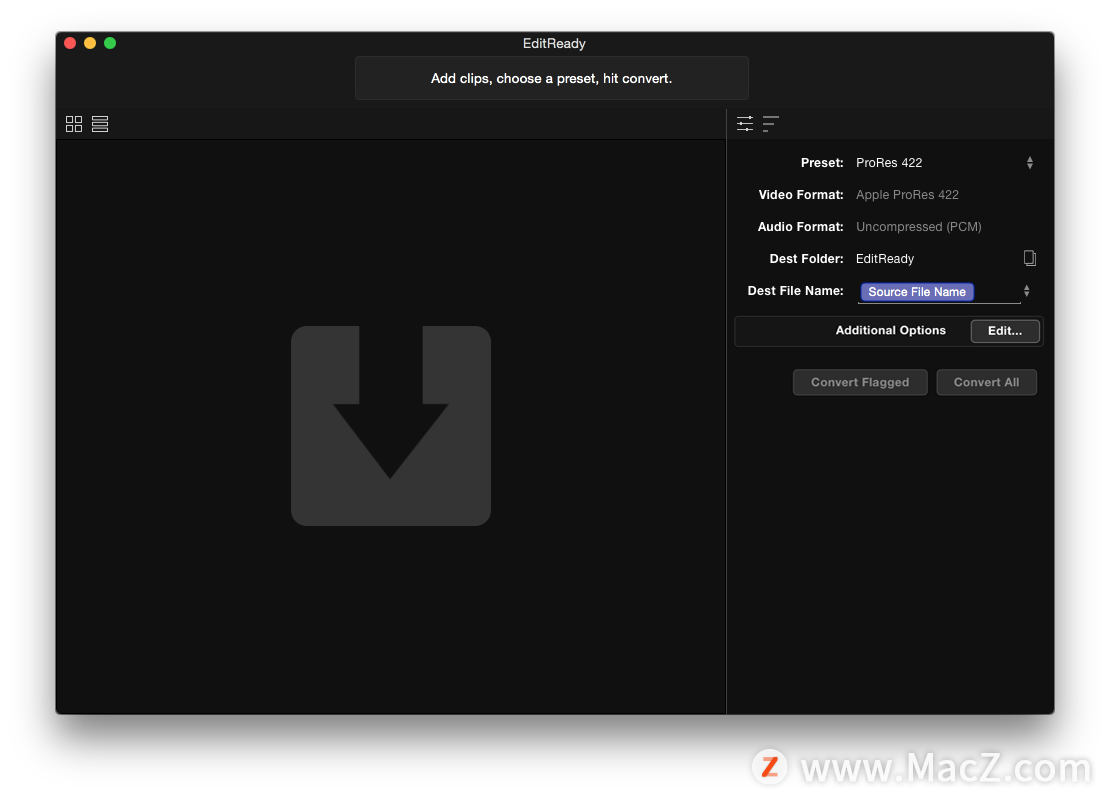
Task: Switch to grid view of clips
Action: (x=74, y=124)
